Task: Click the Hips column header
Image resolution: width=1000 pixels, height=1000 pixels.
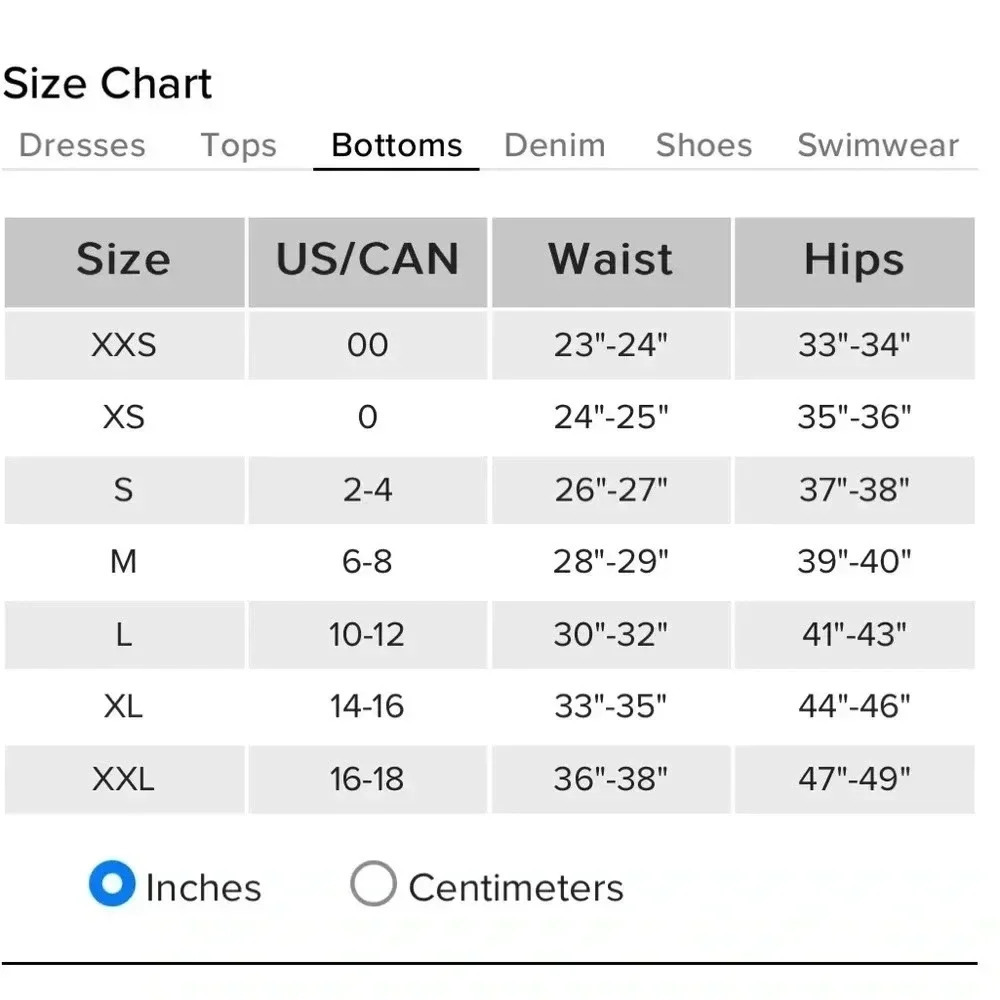Action: point(854,261)
